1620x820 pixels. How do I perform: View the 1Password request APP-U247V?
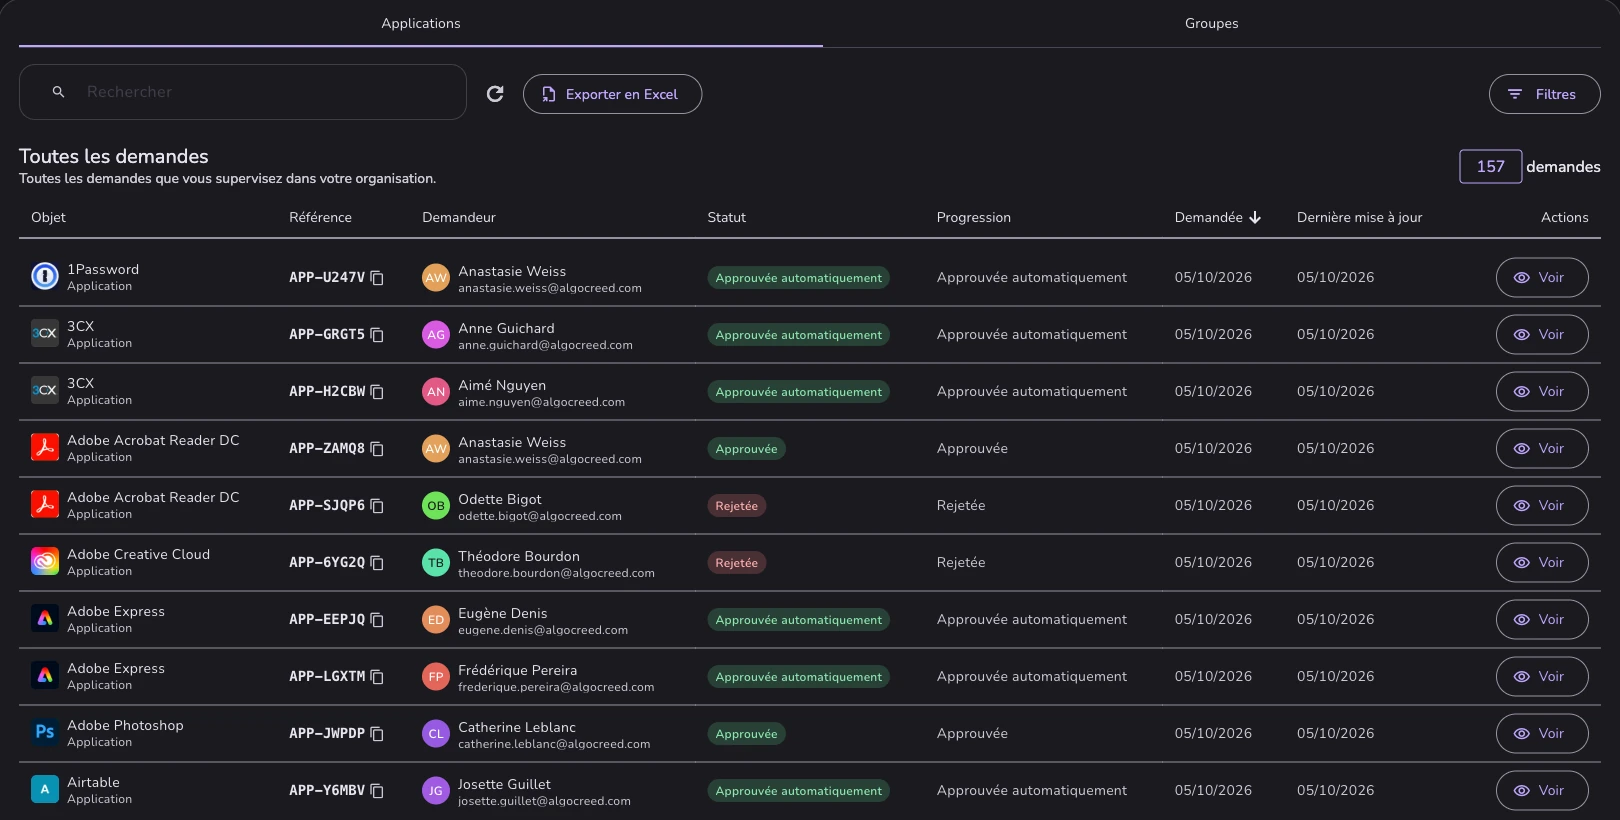pos(1542,278)
